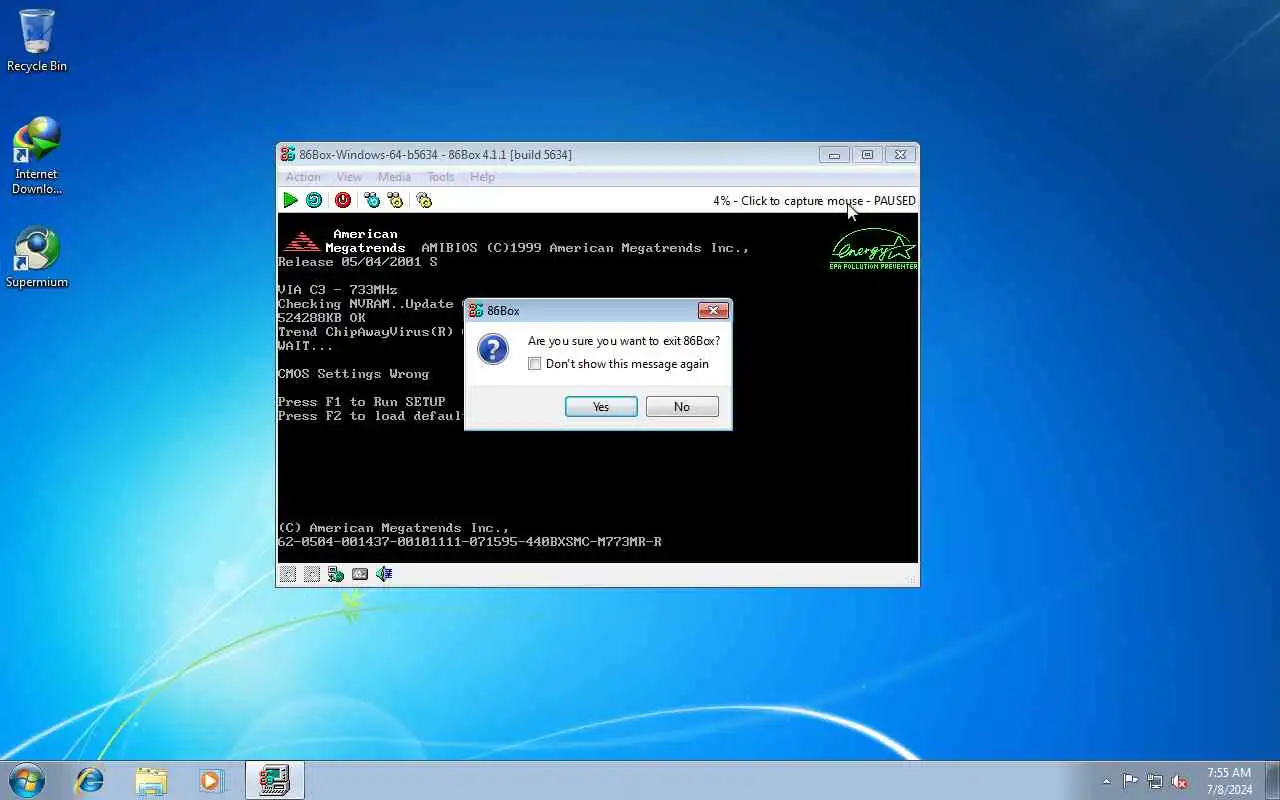Select Supermium desktop shortcut
Viewport: 1280px width, 800px height.
click(x=37, y=258)
